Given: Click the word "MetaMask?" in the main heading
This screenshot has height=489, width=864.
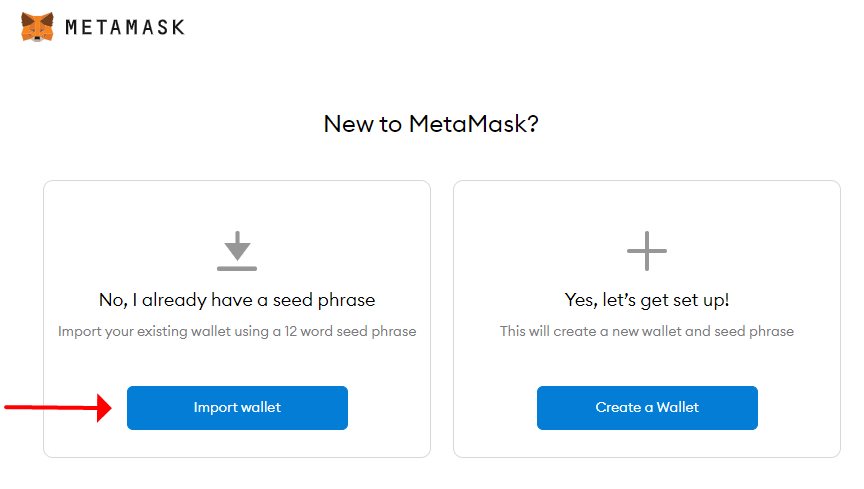Looking at the screenshot, I should [474, 124].
